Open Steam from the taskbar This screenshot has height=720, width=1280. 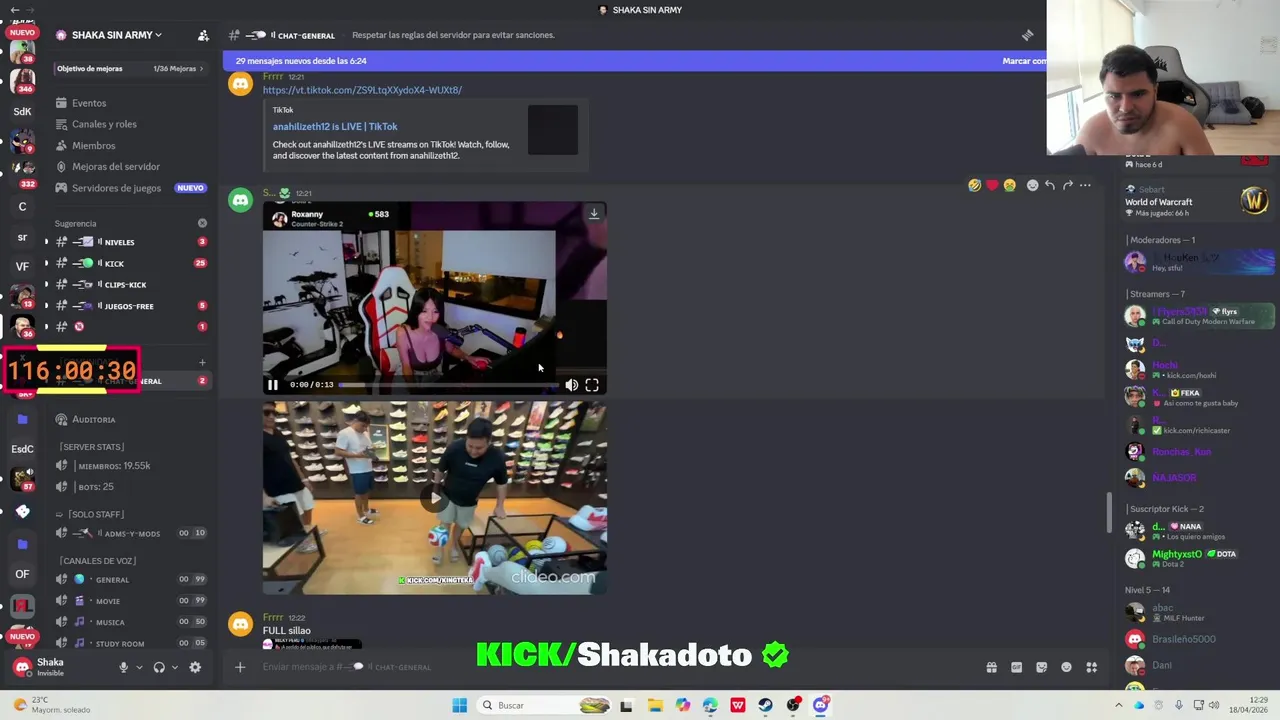click(x=765, y=705)
